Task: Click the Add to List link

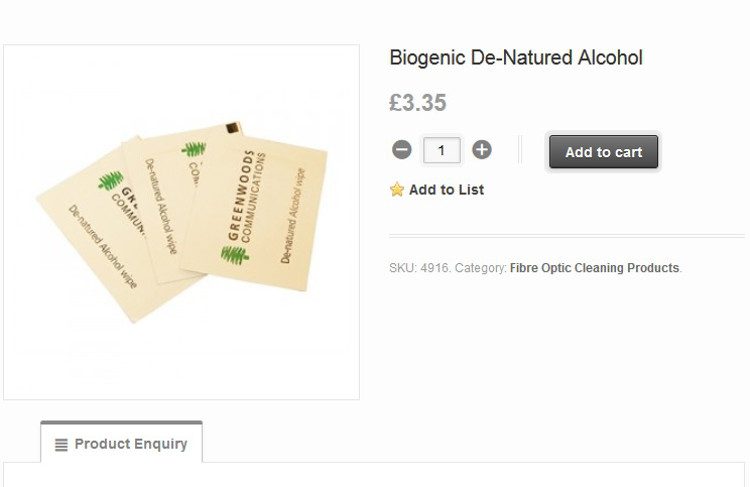Action: click(x=446, y=190)
